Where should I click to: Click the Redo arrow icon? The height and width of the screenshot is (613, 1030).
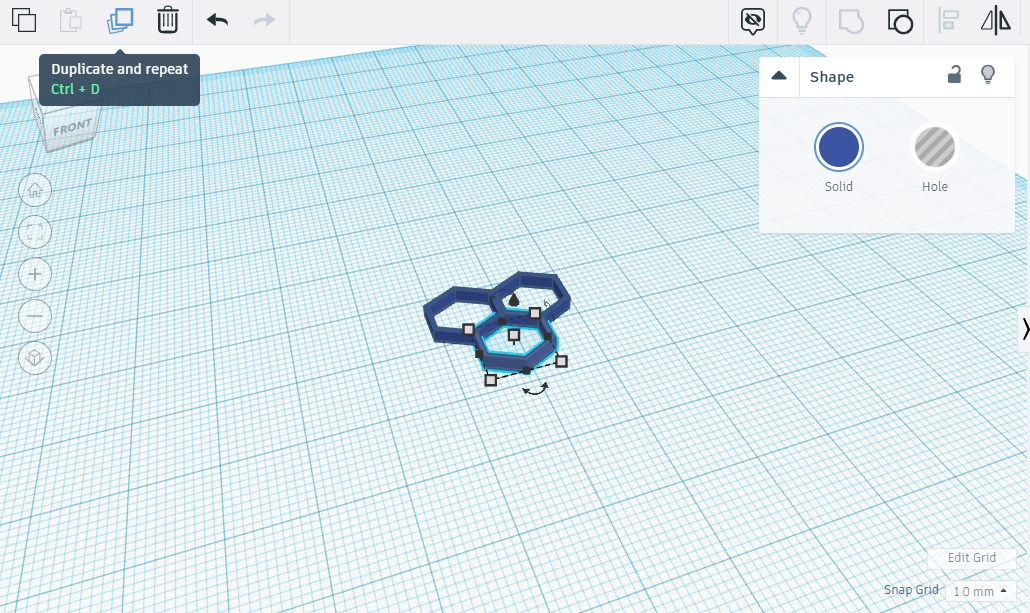coord(263,20)
